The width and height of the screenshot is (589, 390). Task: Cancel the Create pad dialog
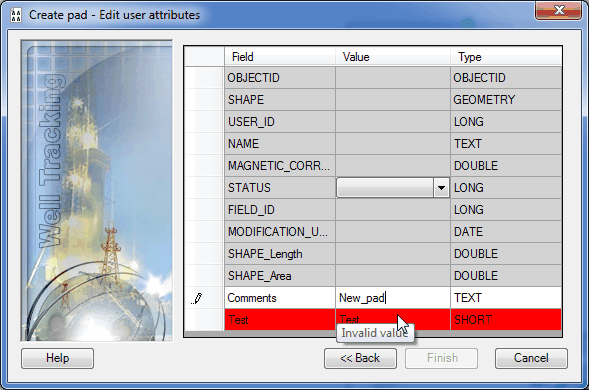pos(531,358)
